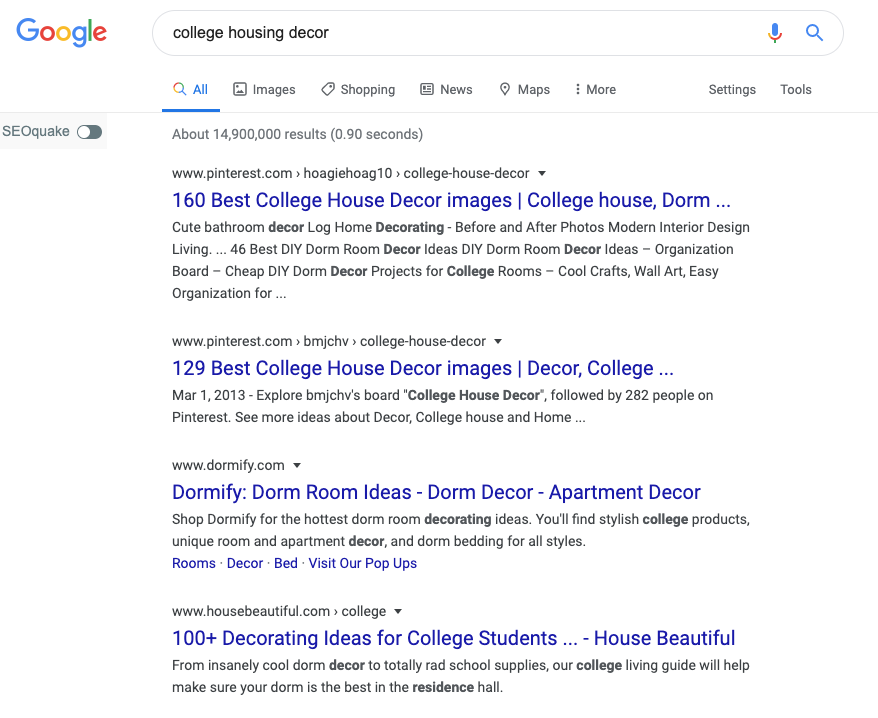Open the More options menu

coord(595,90)
